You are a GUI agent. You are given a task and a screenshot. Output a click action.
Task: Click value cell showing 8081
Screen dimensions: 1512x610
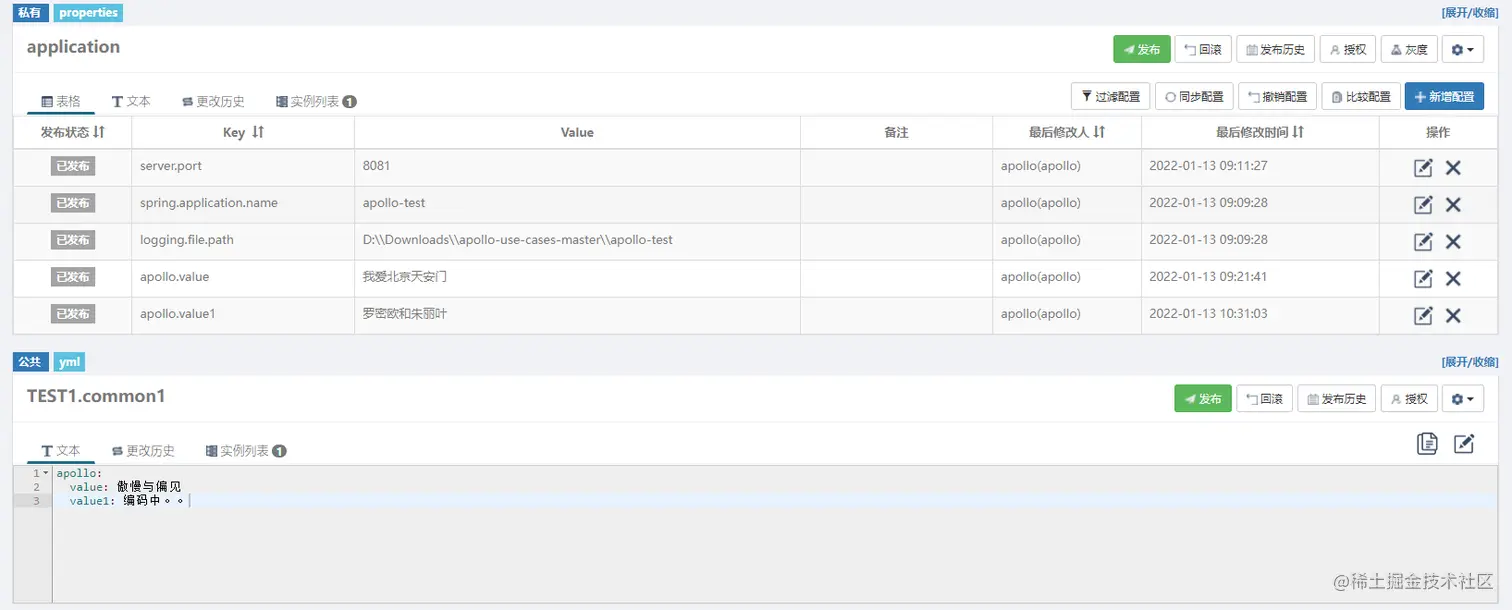click(x=577, y=168)
